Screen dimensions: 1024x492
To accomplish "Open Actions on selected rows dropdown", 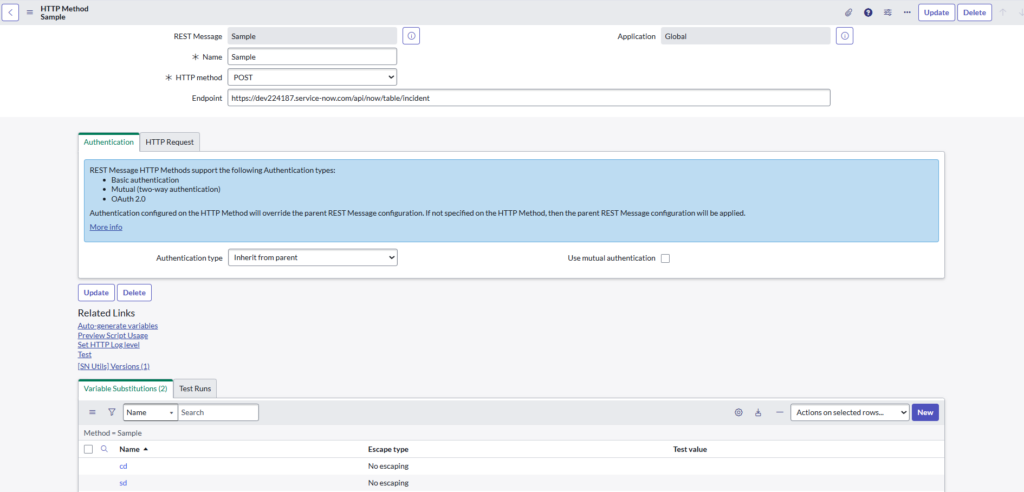I will point(848,412).
